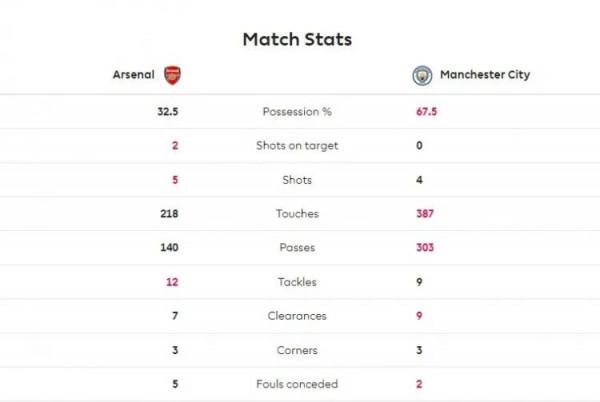Click the Shots on target label

[297, 145]
